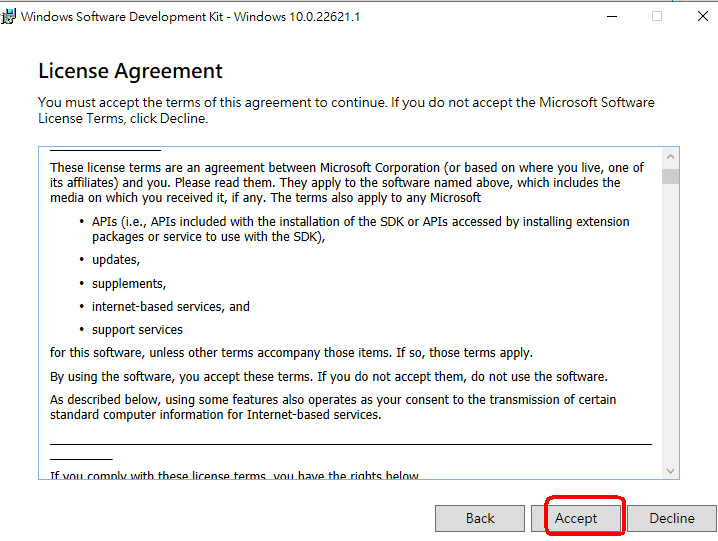Click the 'support services' bullet item
The height and width of the screenshot is (541, 718).
tap(137, 330)
